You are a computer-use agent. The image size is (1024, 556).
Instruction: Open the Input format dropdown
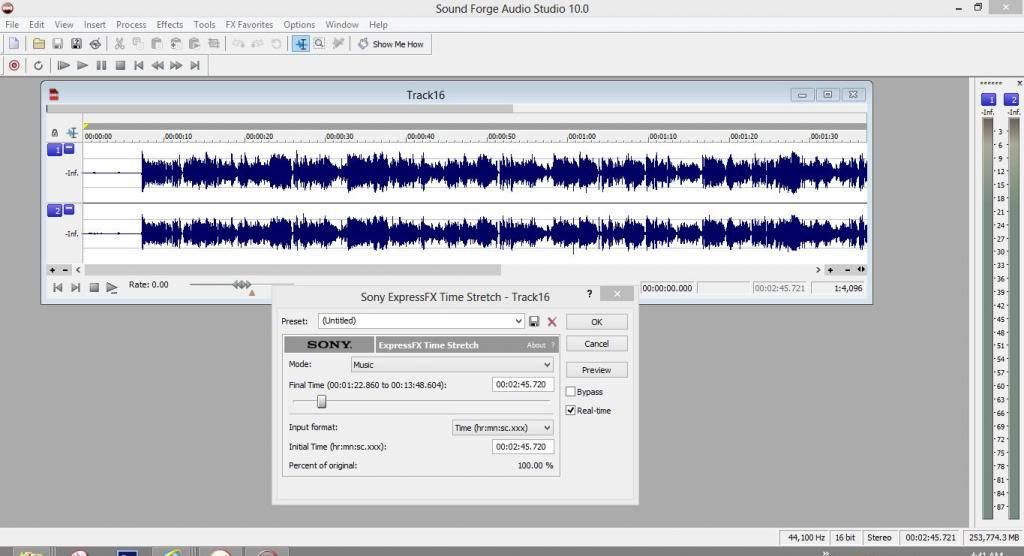pyautogui.click(x=502, y=428)
